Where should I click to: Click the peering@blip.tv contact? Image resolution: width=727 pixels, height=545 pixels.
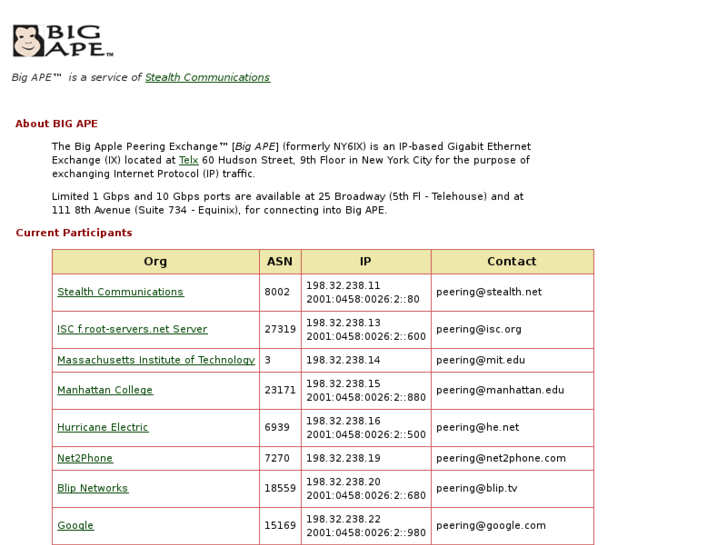476,488
